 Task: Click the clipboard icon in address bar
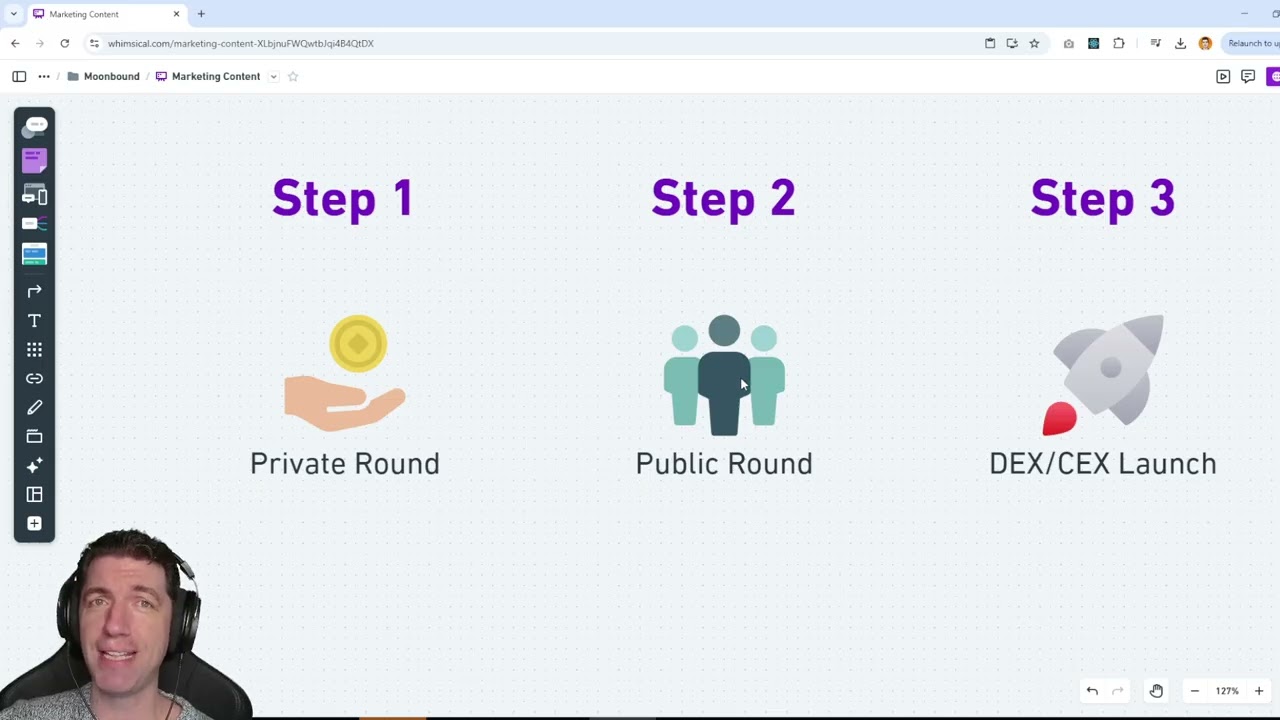point(990,43)
